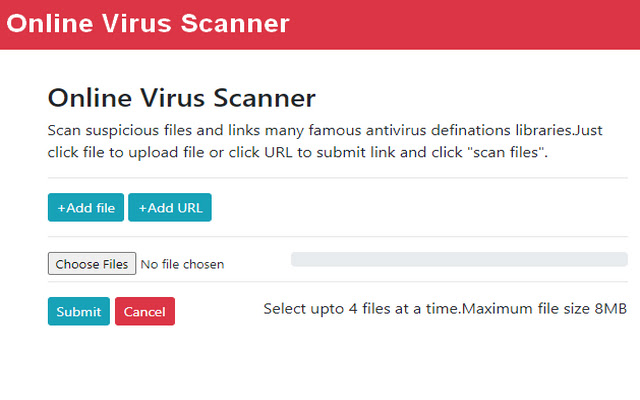640x400 pixels.
Task: Cancel the upload with the red button
Action: tap(144, 312)
